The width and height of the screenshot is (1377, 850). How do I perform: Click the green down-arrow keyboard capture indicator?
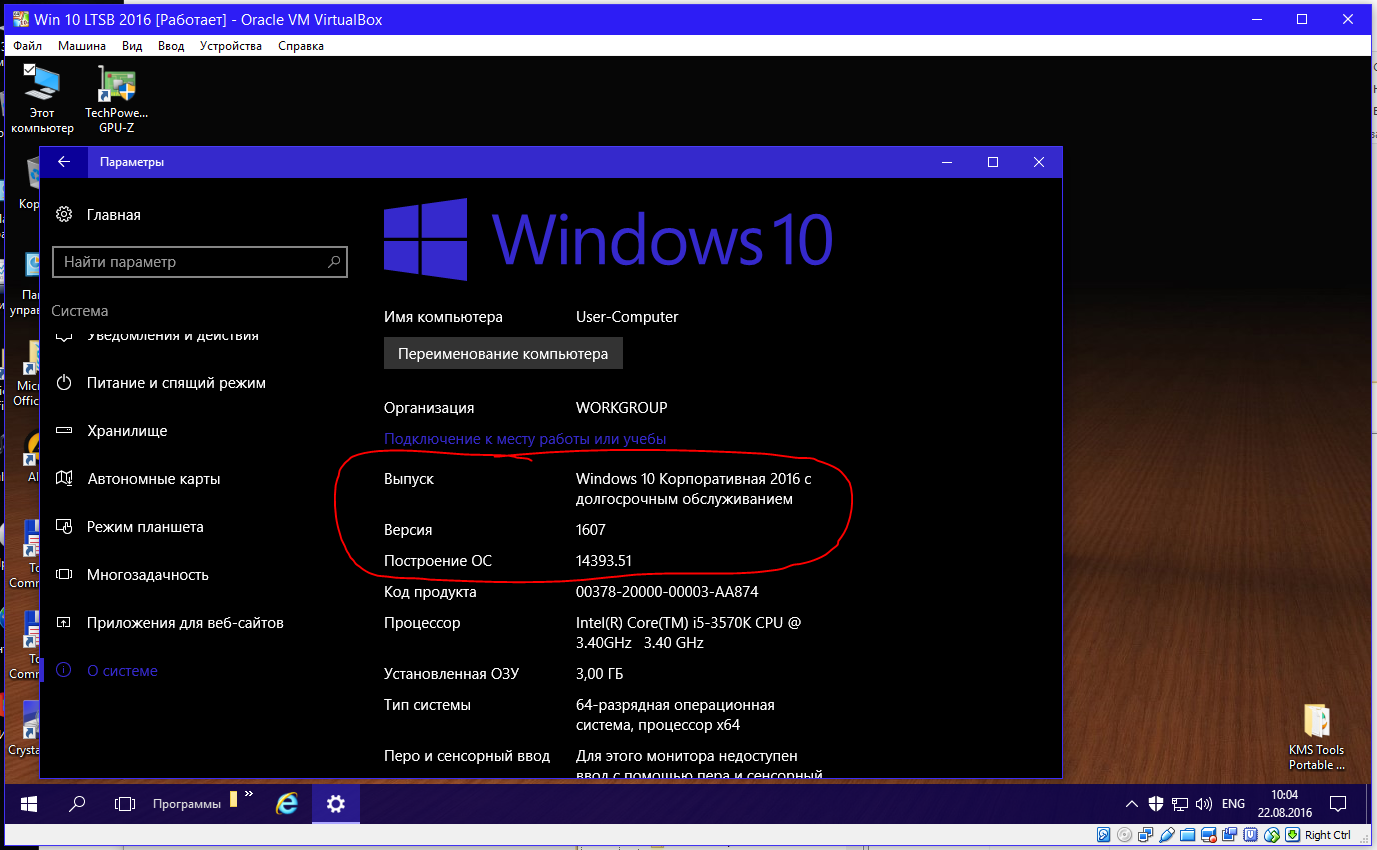[1293, 835]
